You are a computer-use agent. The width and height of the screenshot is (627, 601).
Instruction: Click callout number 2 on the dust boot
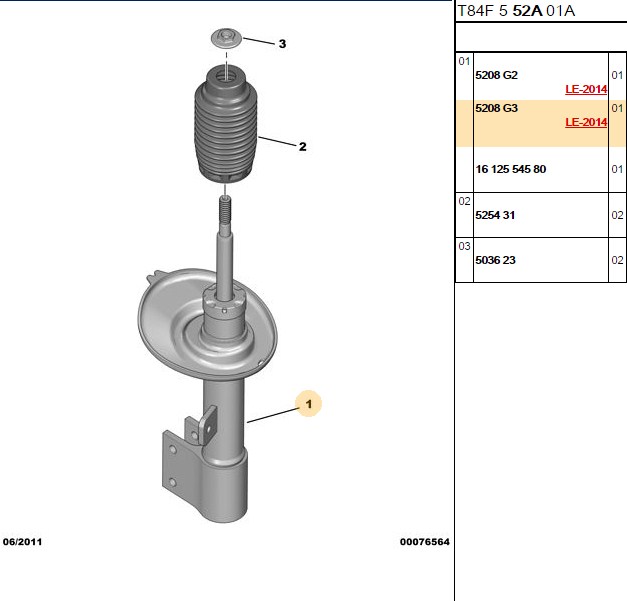coord(302,146)
